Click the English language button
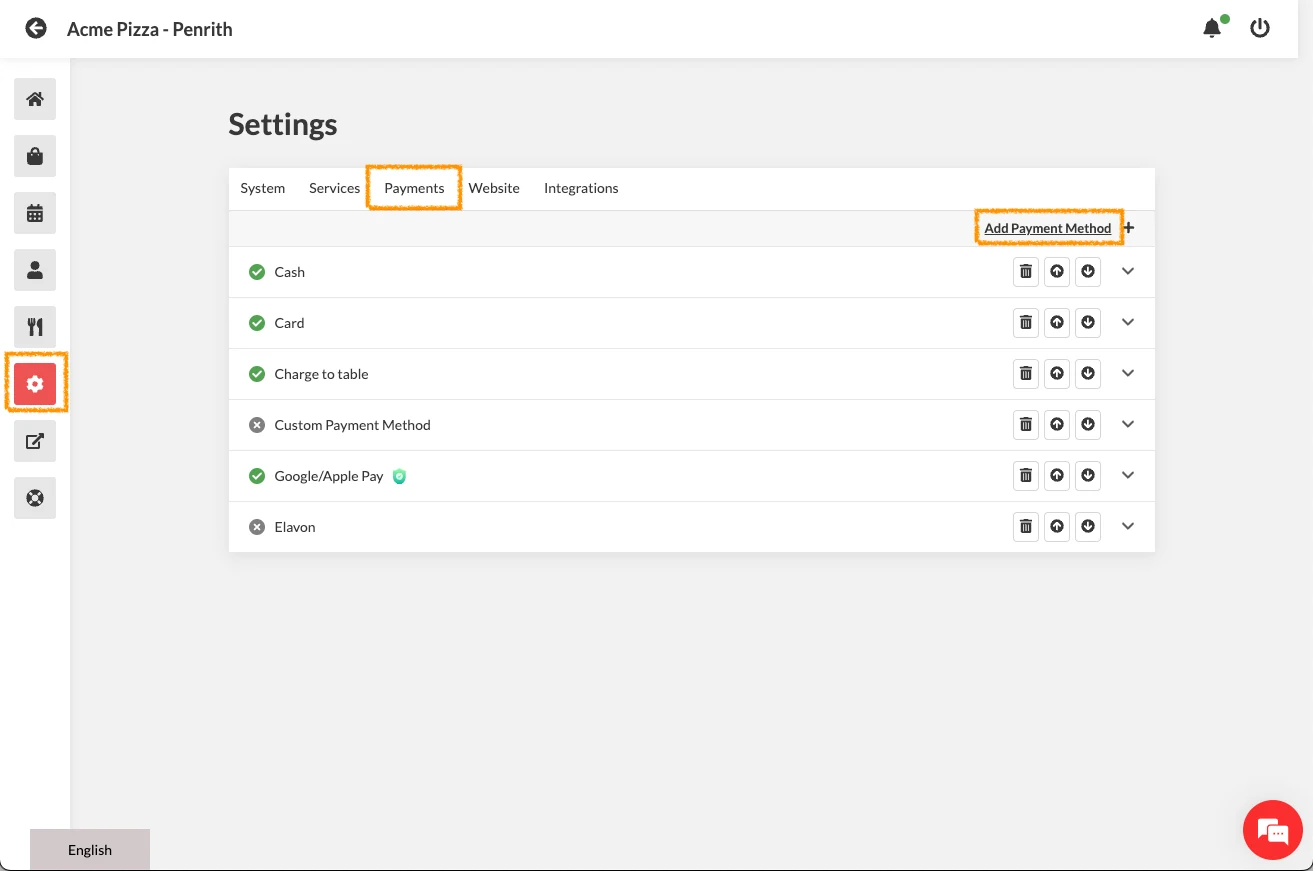The height and width of the screenshot is (871, 1313). coord(90,850)
